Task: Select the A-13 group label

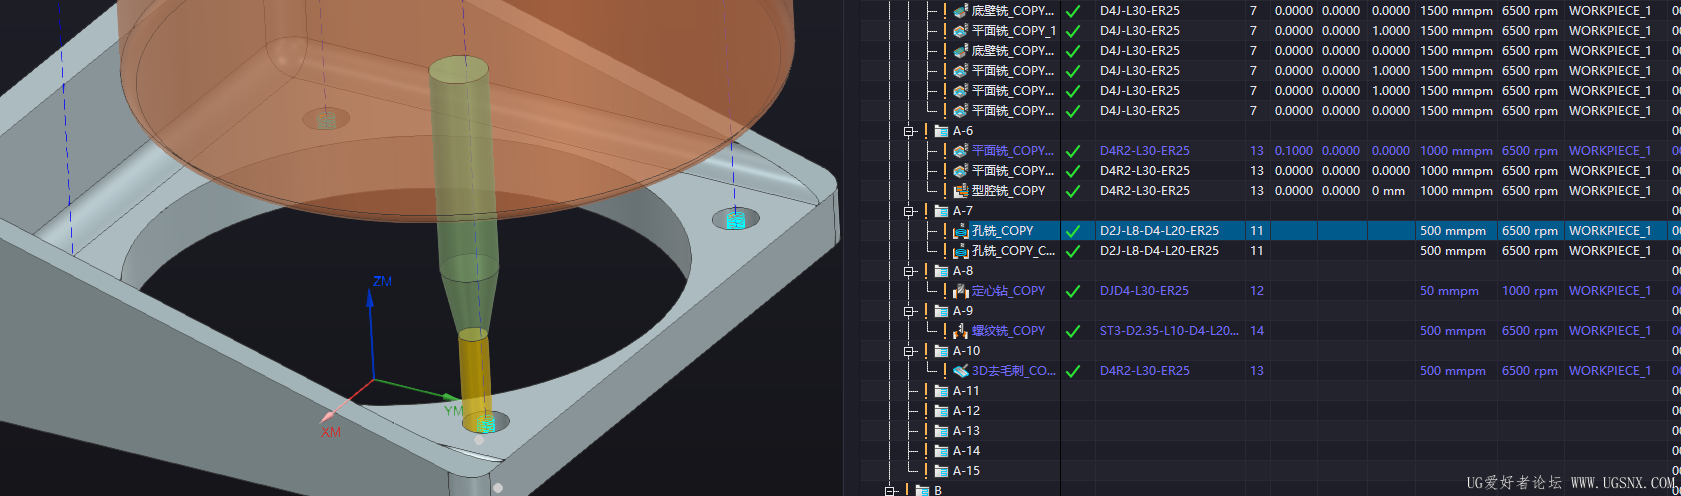Action: pos(966,431)
